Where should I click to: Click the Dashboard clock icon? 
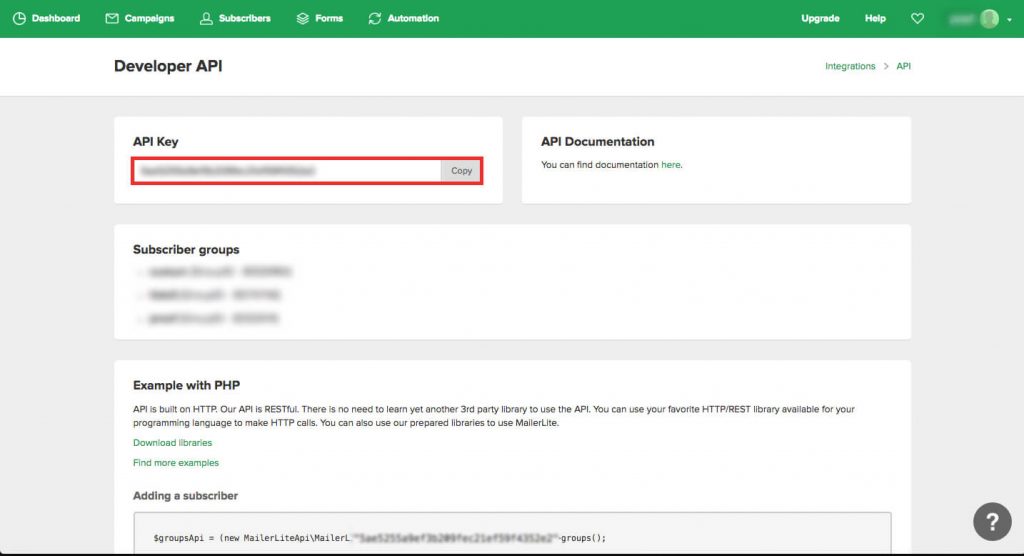click(20, 18)
